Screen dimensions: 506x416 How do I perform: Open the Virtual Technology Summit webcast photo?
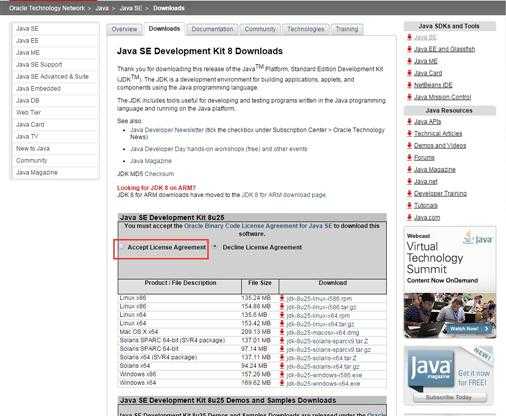coord(450,315)
